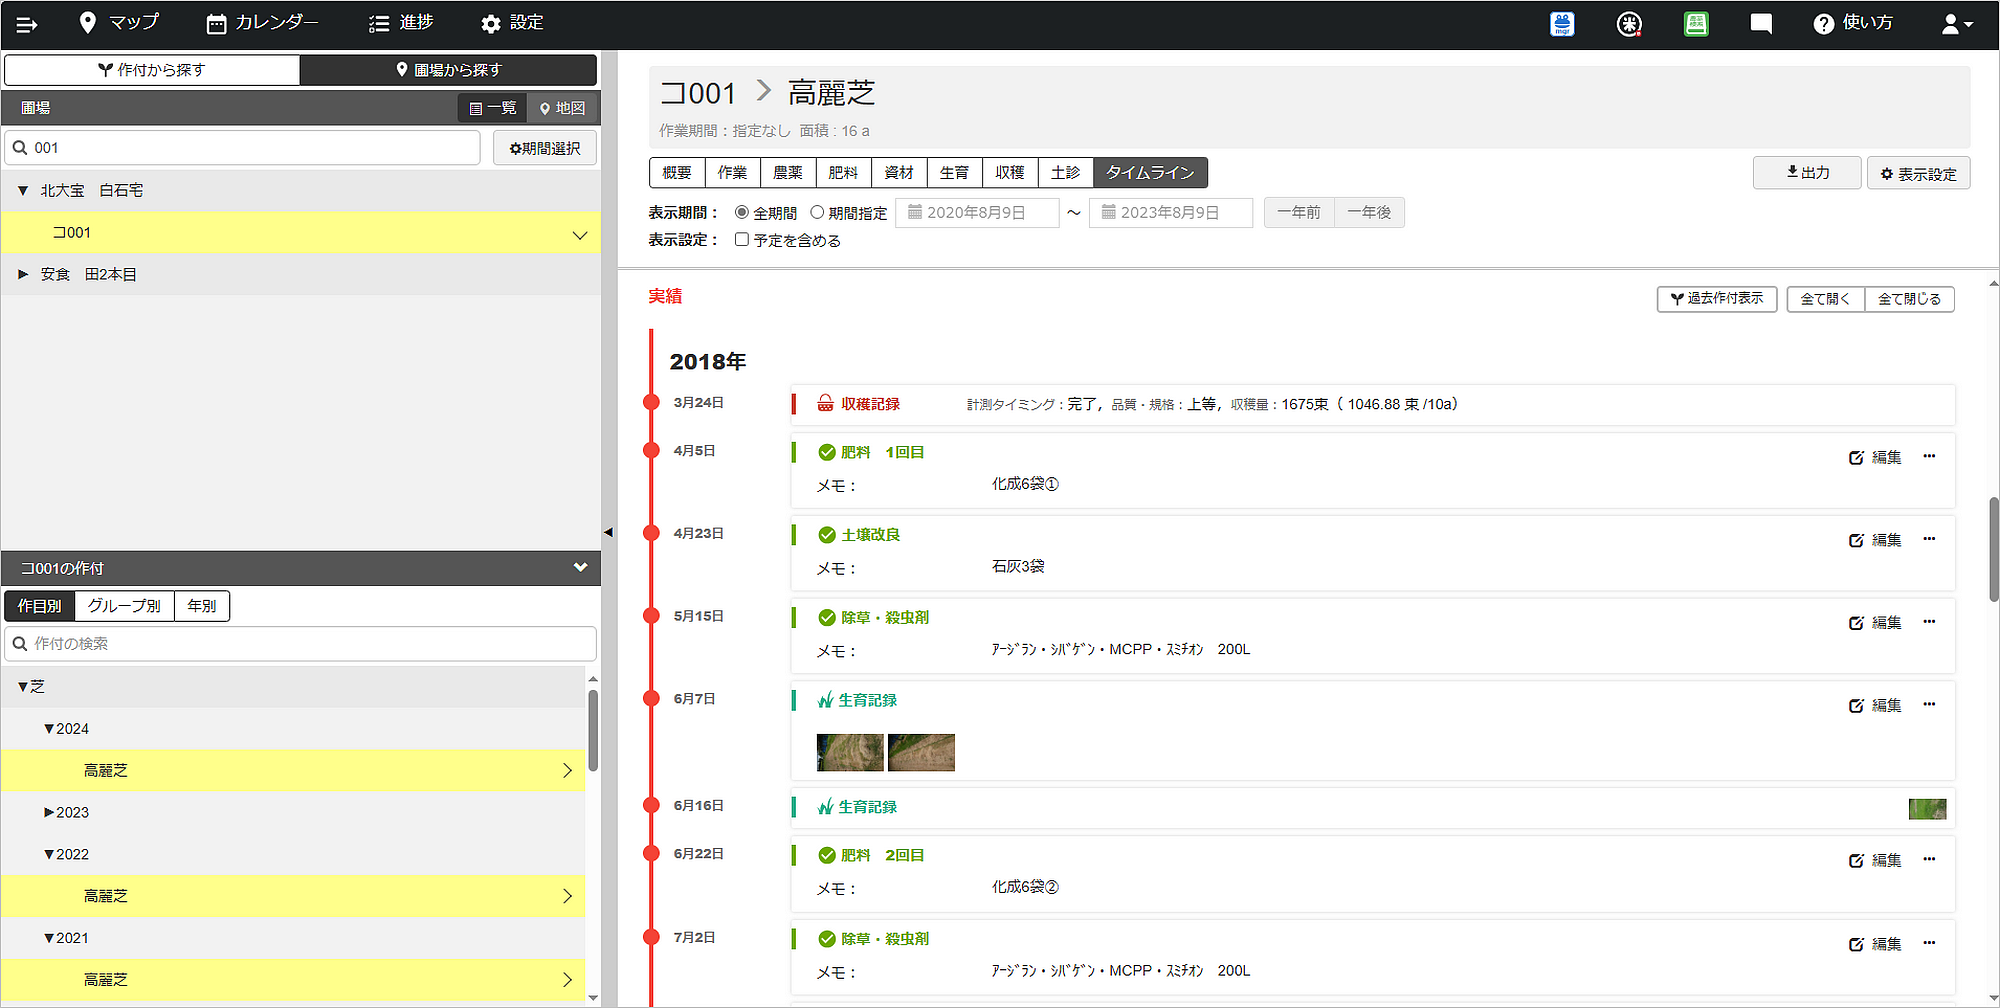Open the 進捗 progress view
2000x1008 pixels.
tap(401, 23)
